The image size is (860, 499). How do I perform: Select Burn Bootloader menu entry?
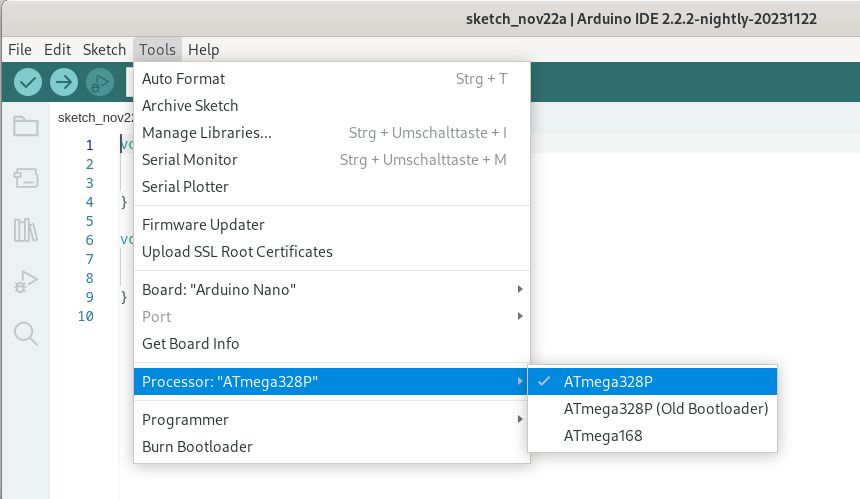point(332,447)
